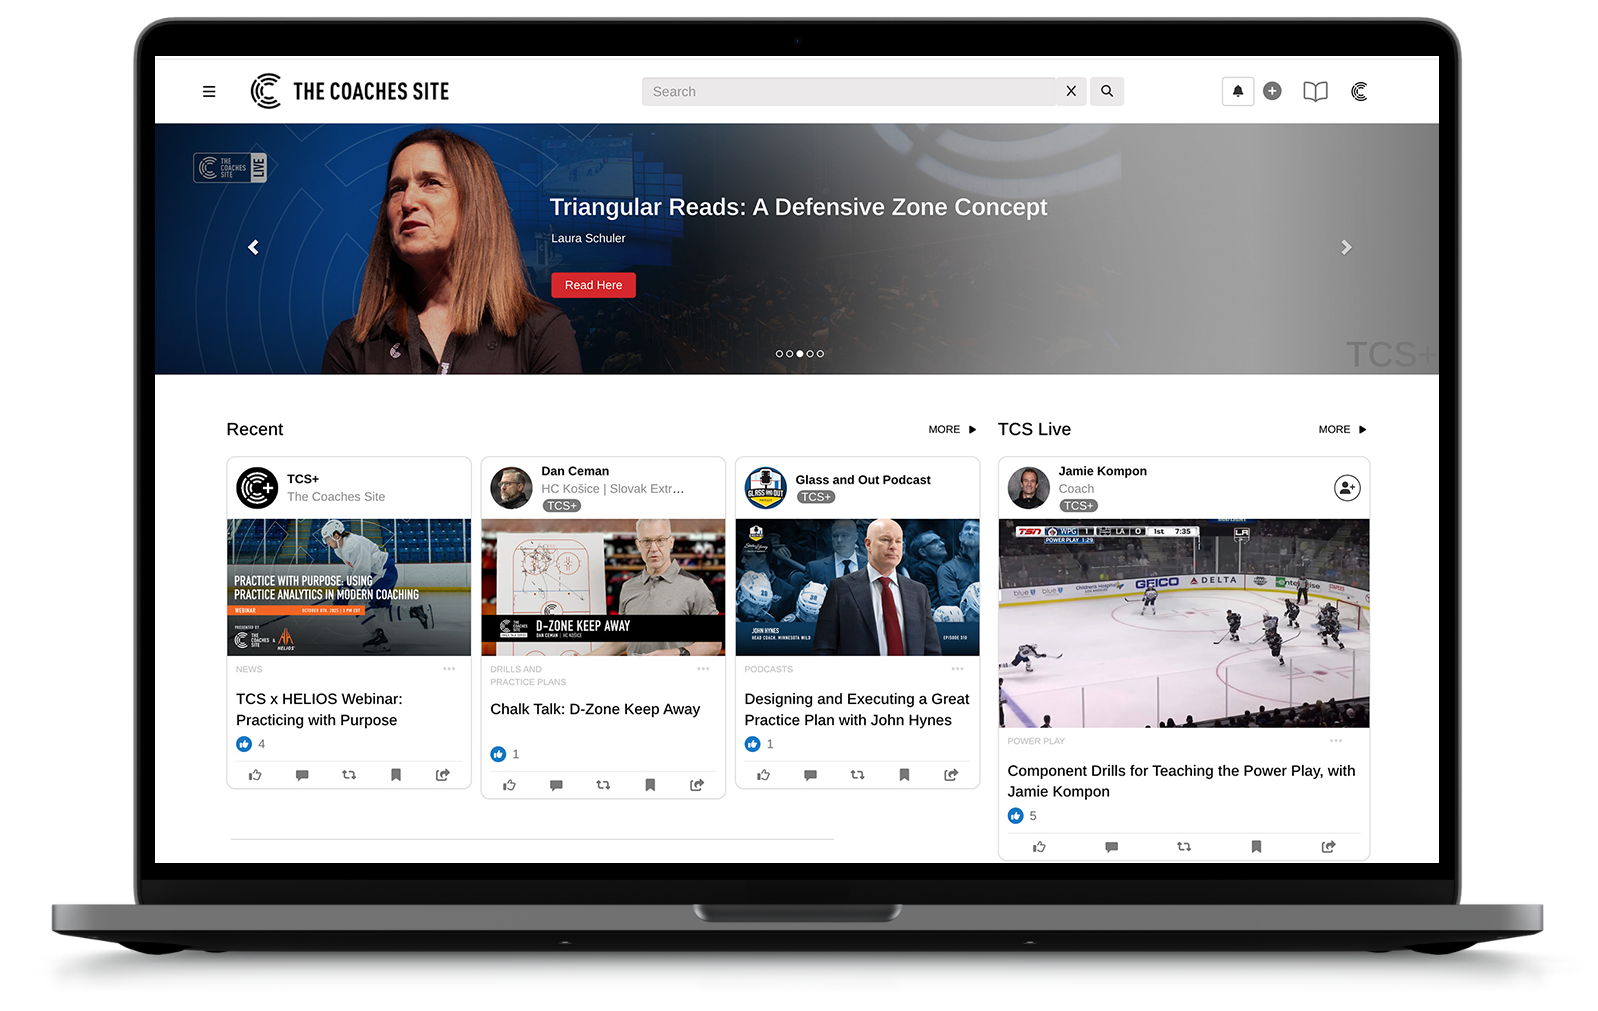Comment on Chalk Talk D-Zone post
The image size is (1598, 1011).
[556, 785]
